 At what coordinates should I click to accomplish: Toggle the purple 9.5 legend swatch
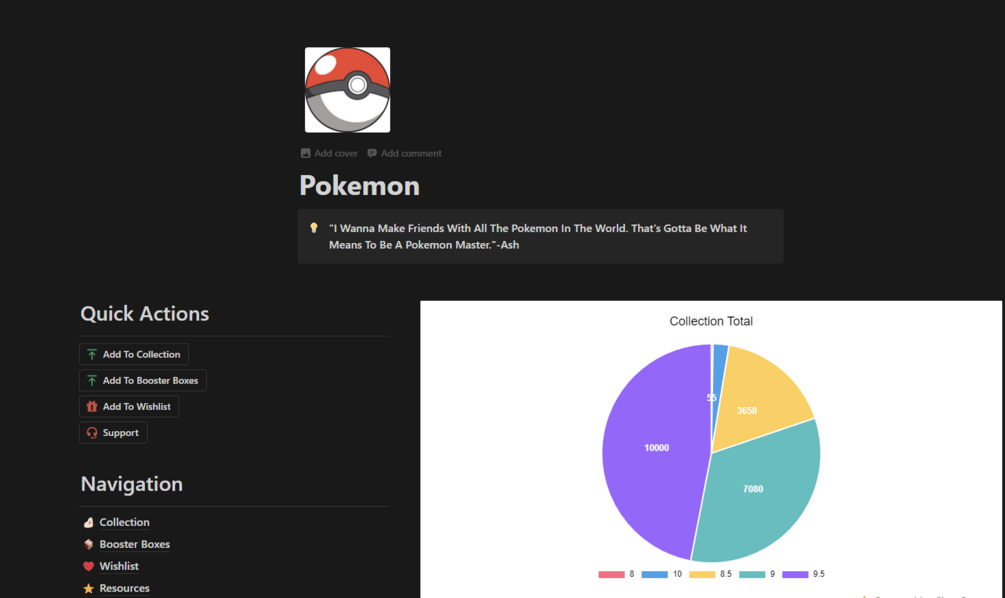click(795, 574)
